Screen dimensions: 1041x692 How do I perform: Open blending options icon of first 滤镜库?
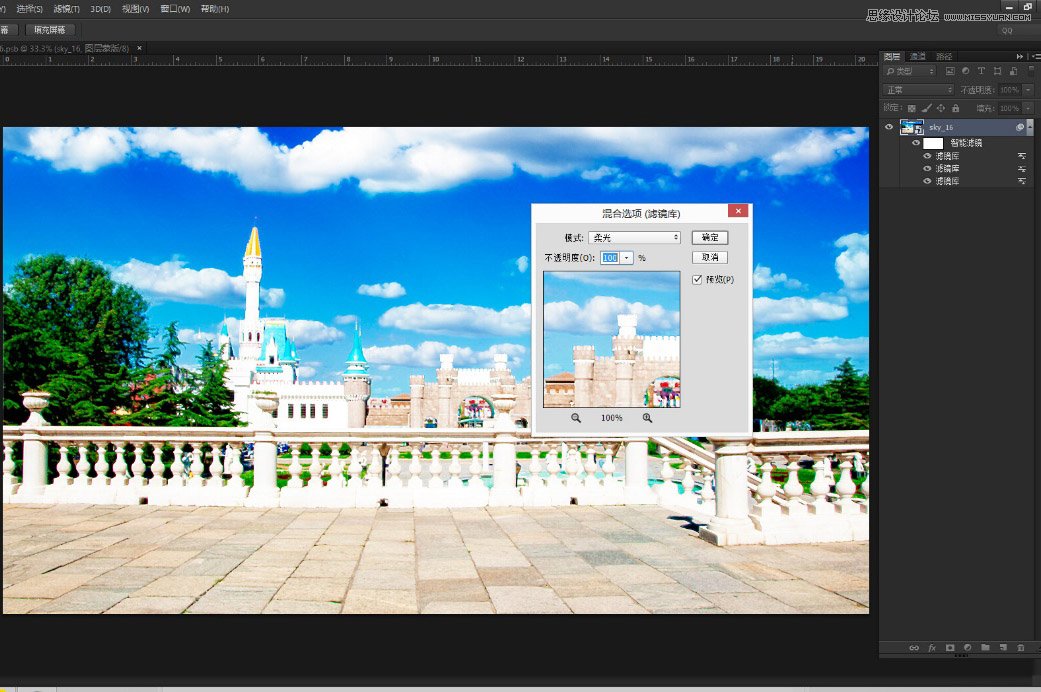pyautogui.click(x=1022, y=156)
